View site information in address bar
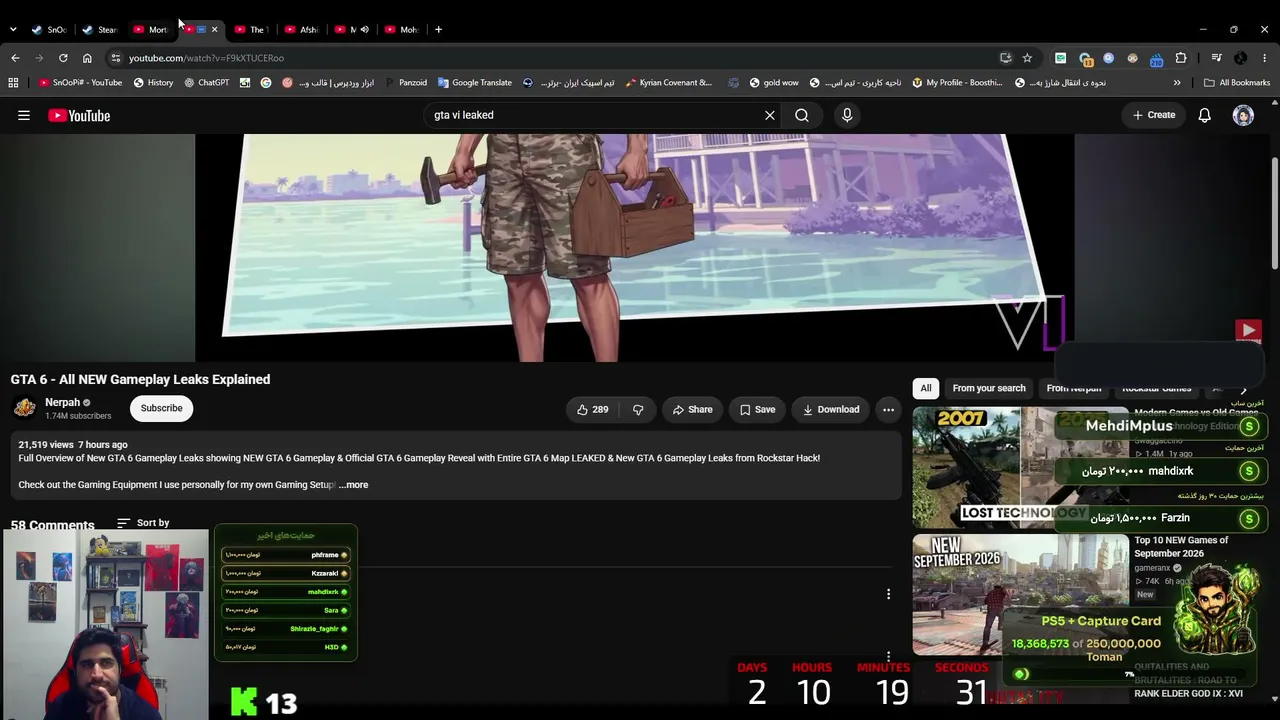The height and width of the screenshot is (720, 1280). point(116,58)
